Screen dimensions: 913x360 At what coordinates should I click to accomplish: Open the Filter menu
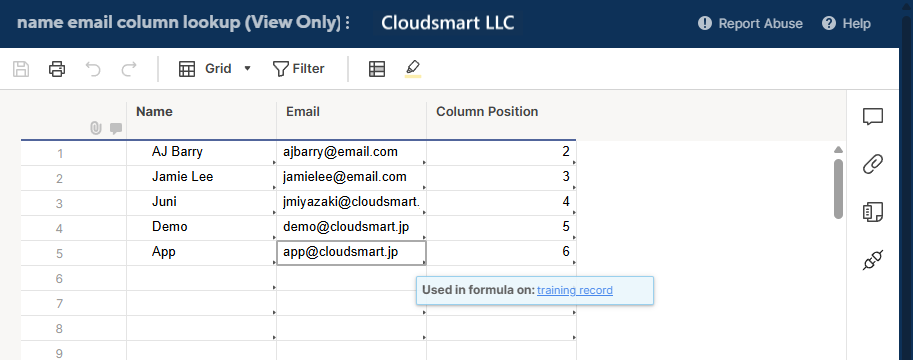(x=298, y=69)
